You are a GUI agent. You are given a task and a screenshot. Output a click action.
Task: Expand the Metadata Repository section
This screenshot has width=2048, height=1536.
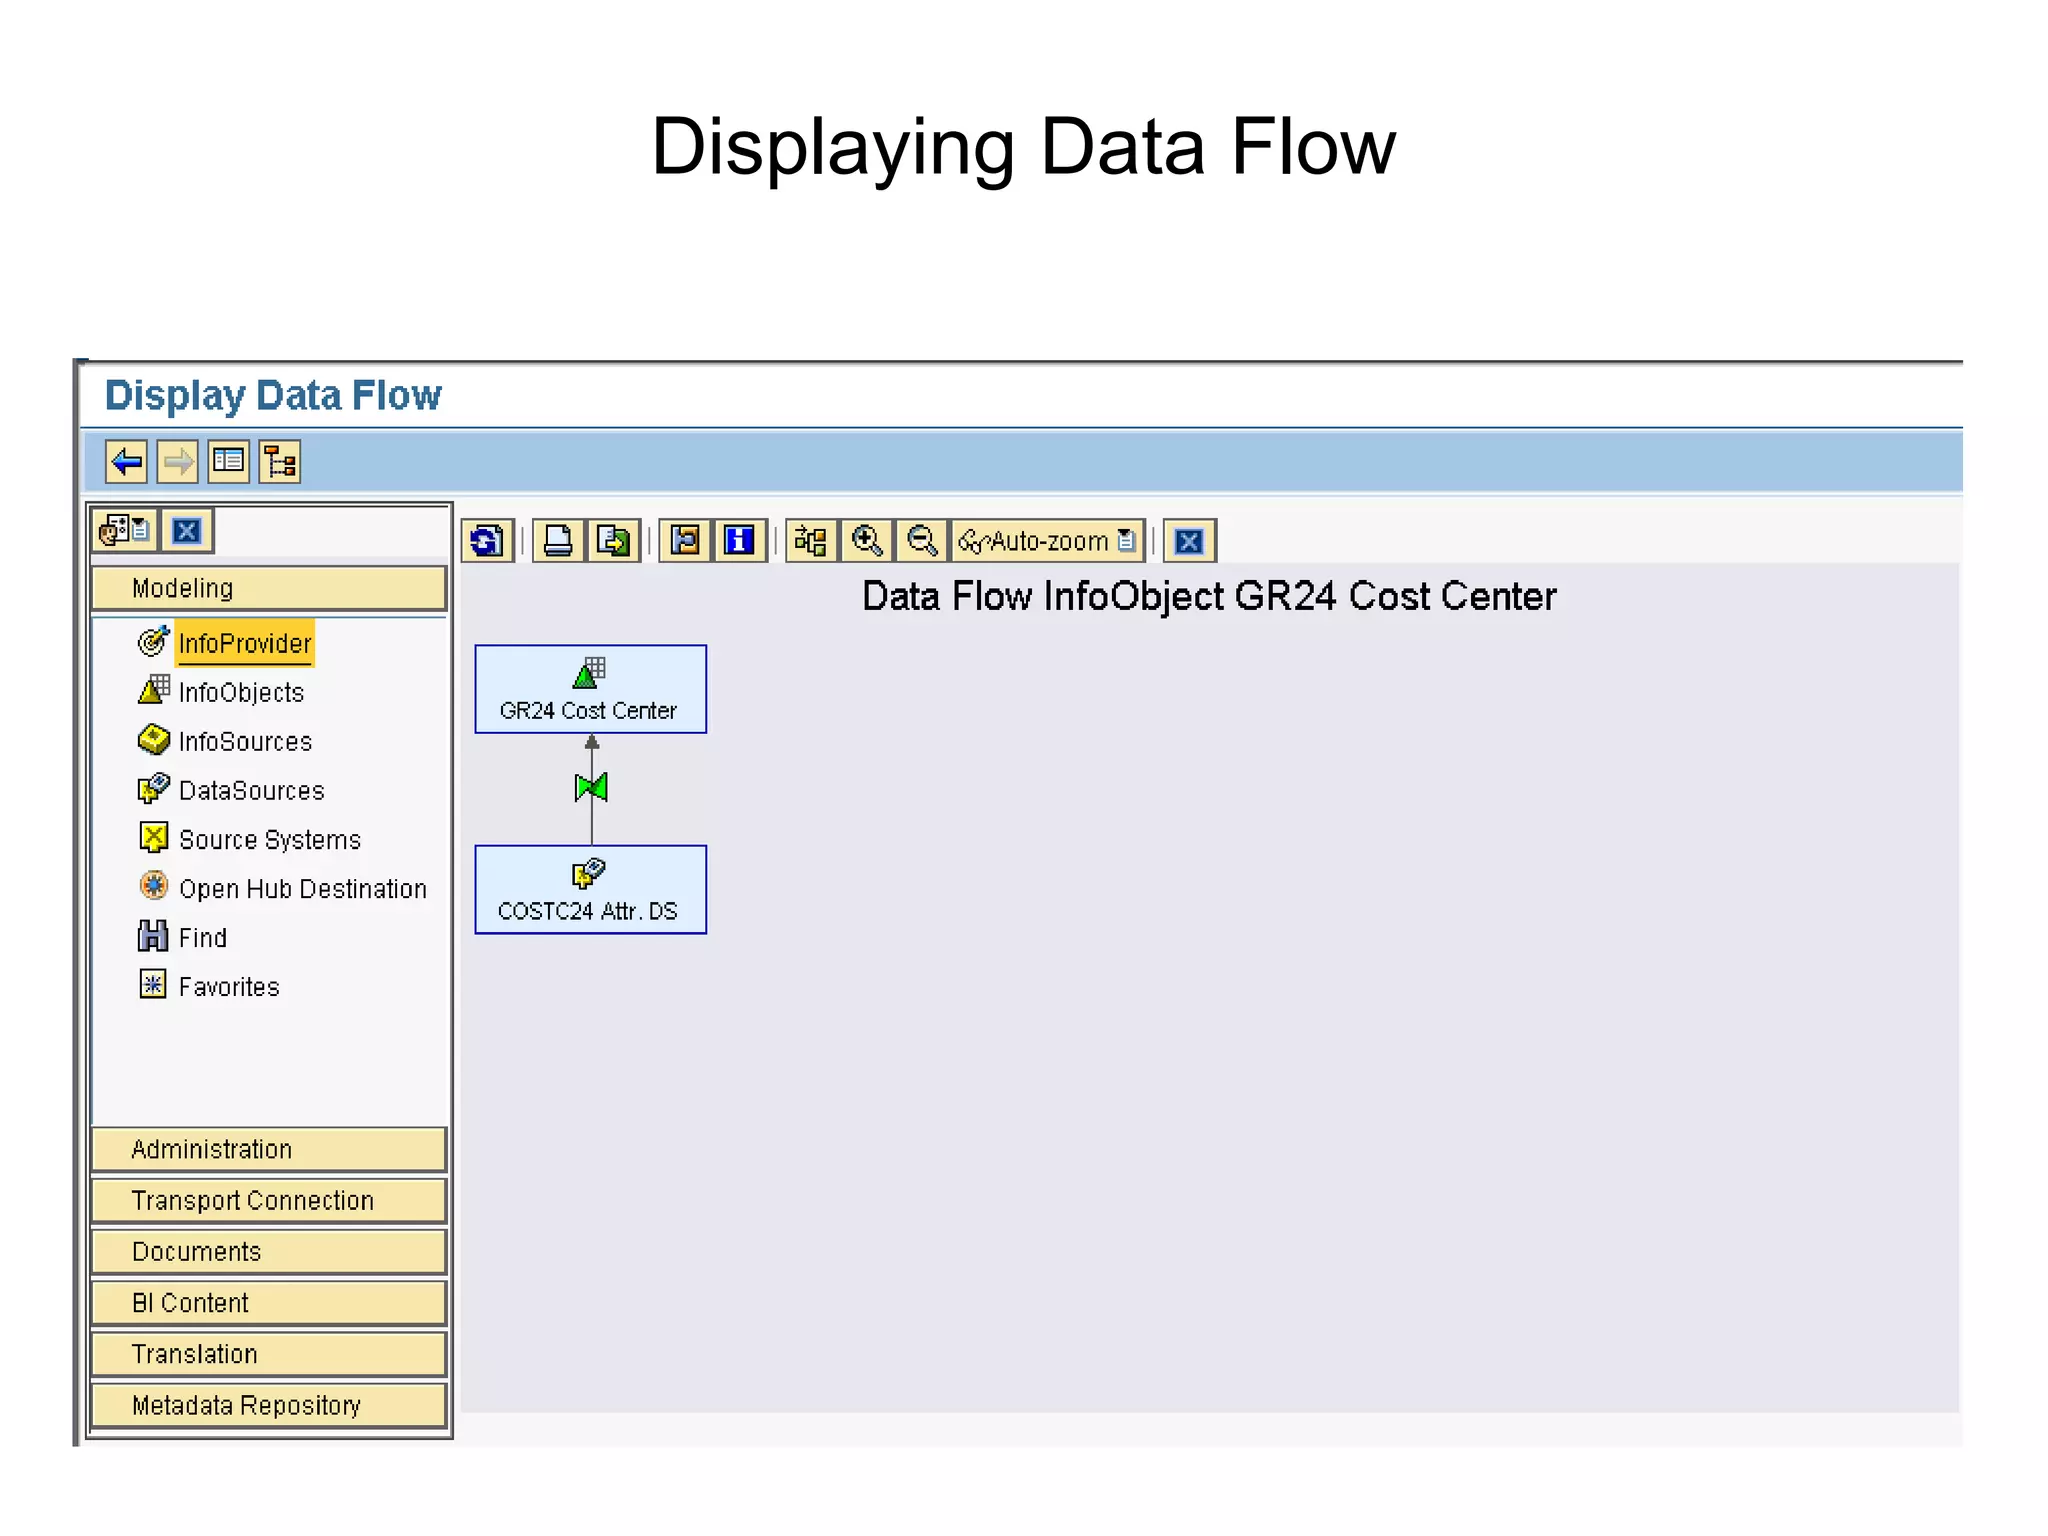[x=268, y=1405]
